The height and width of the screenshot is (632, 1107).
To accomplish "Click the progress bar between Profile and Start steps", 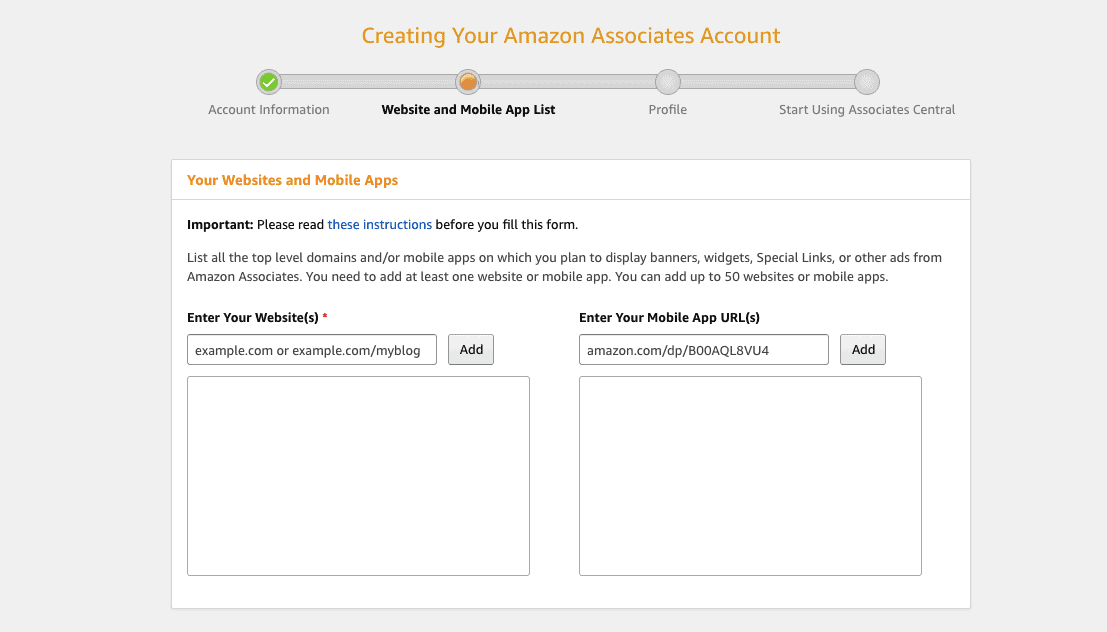I will pos(767,83).
